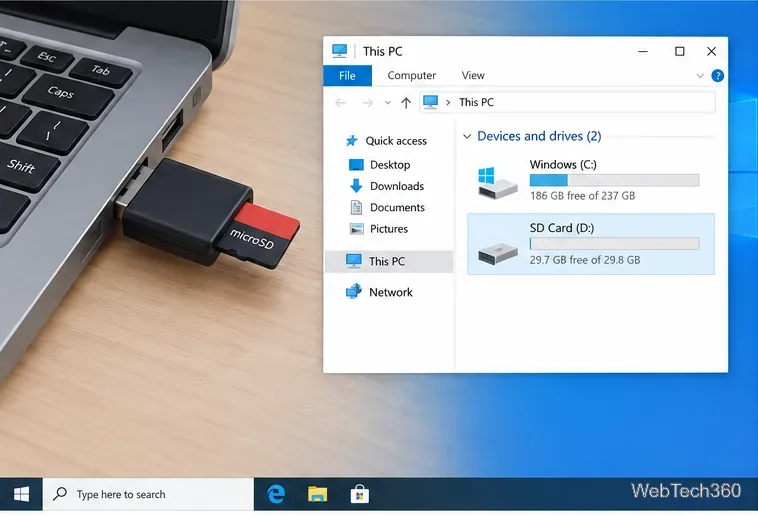The image size is (758, 517).
Task: Open Help via blue question mark icon
Action: (717, 76)
